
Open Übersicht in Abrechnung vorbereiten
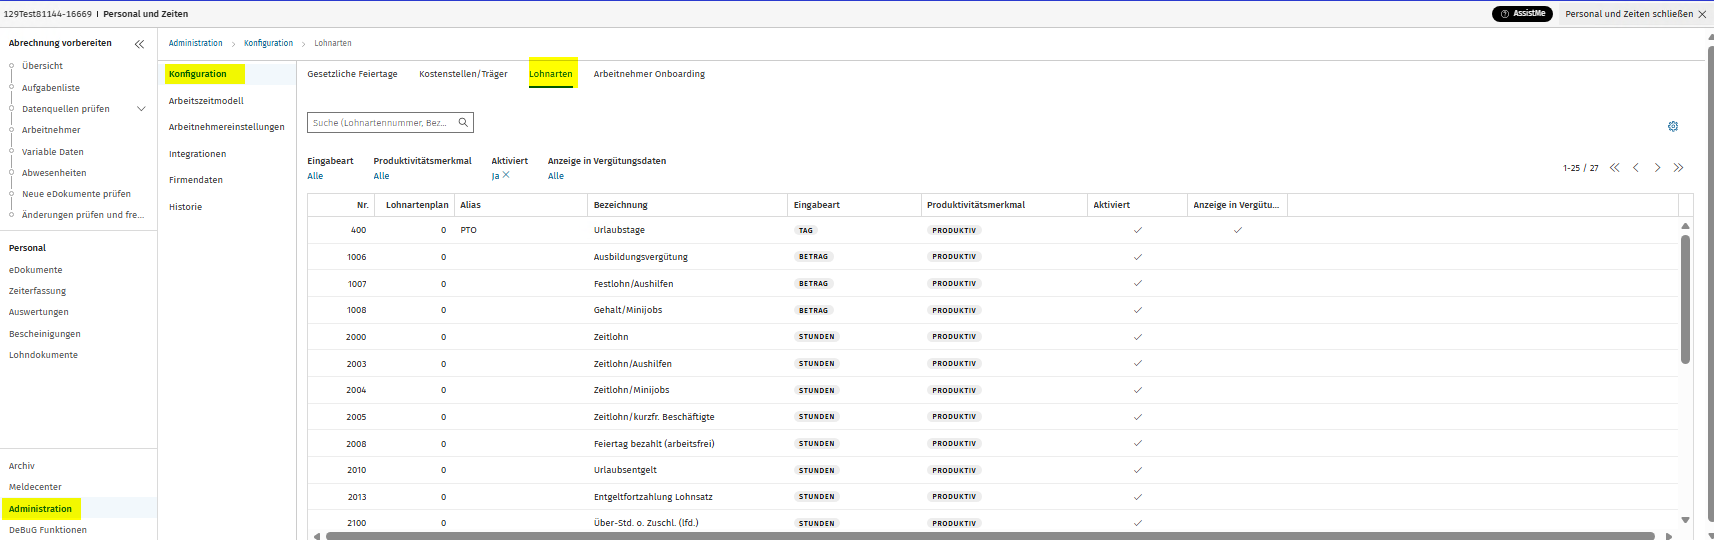coord(42,66)
